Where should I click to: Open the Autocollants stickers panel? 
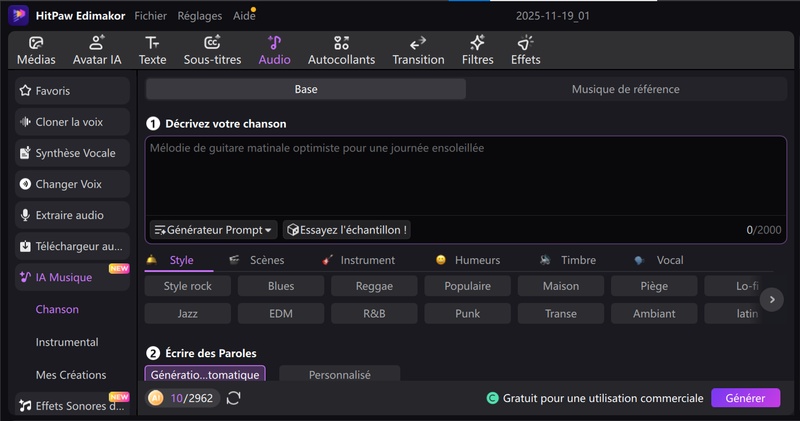click(x=341, y=50)
